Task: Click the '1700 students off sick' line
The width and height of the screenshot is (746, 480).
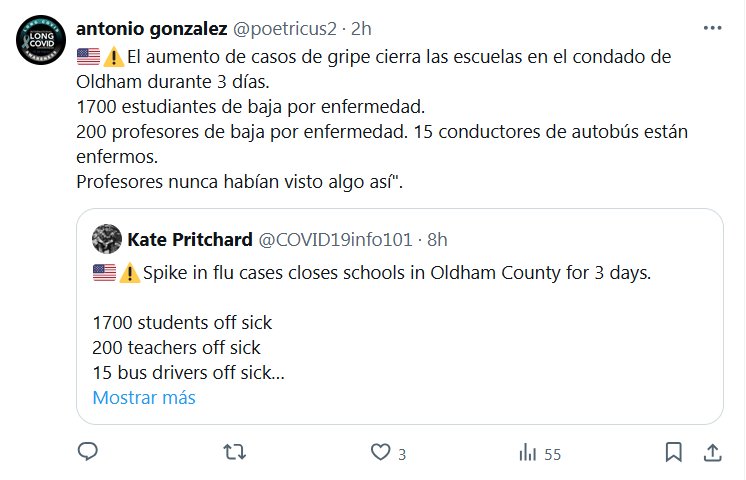Action: [181, 323]
